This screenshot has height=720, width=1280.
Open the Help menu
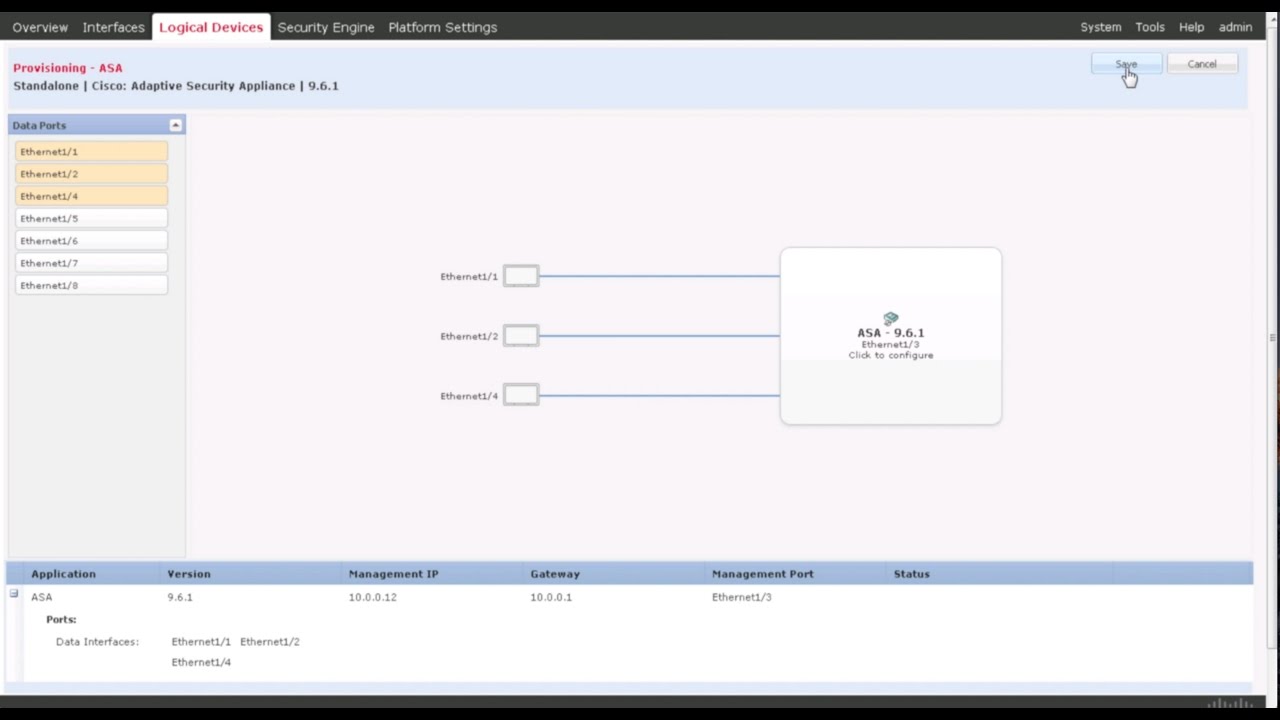tap(1191, 27)
